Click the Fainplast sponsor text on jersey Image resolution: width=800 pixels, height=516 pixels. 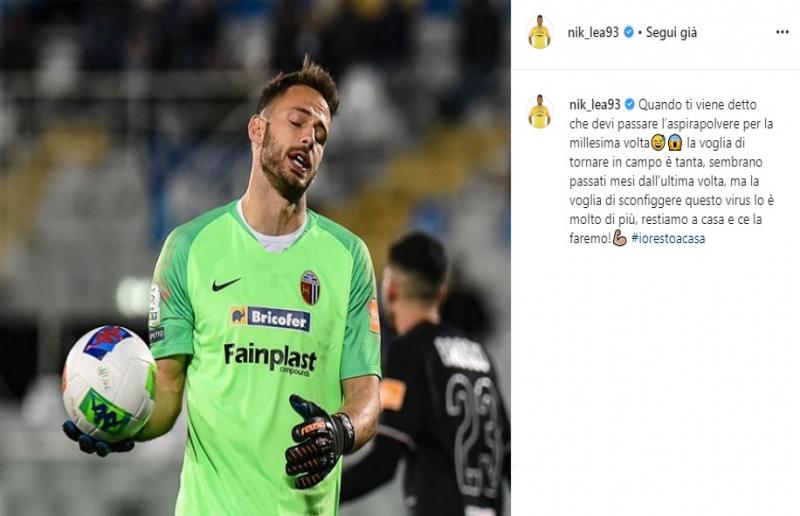(x=270, y=358)
